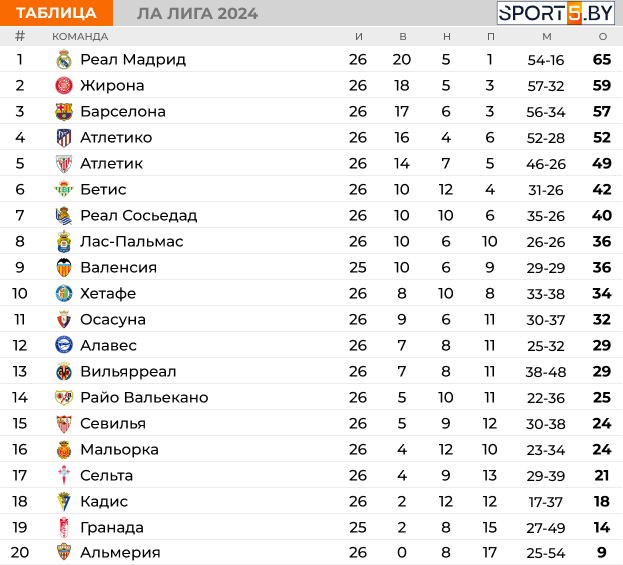Click the Betis green crest icon
The height and width of the screenshot is (565, 623).
click(x=64, y=189)
